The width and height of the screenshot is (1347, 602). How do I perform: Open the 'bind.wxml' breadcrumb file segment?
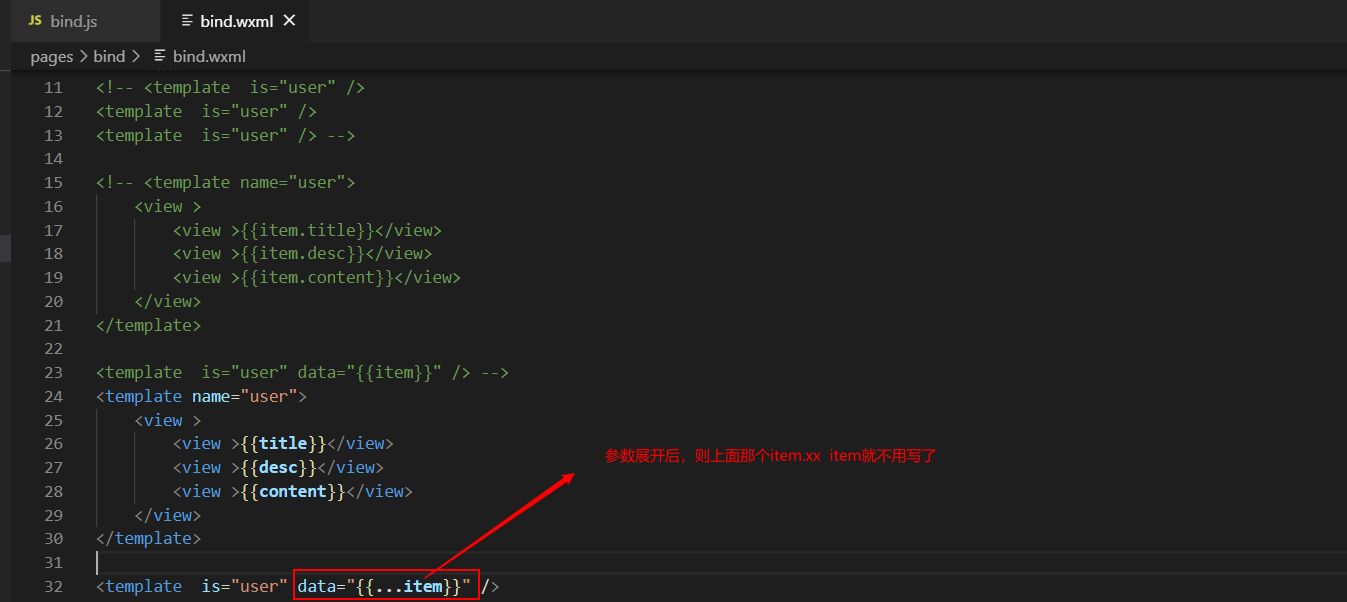209,57
